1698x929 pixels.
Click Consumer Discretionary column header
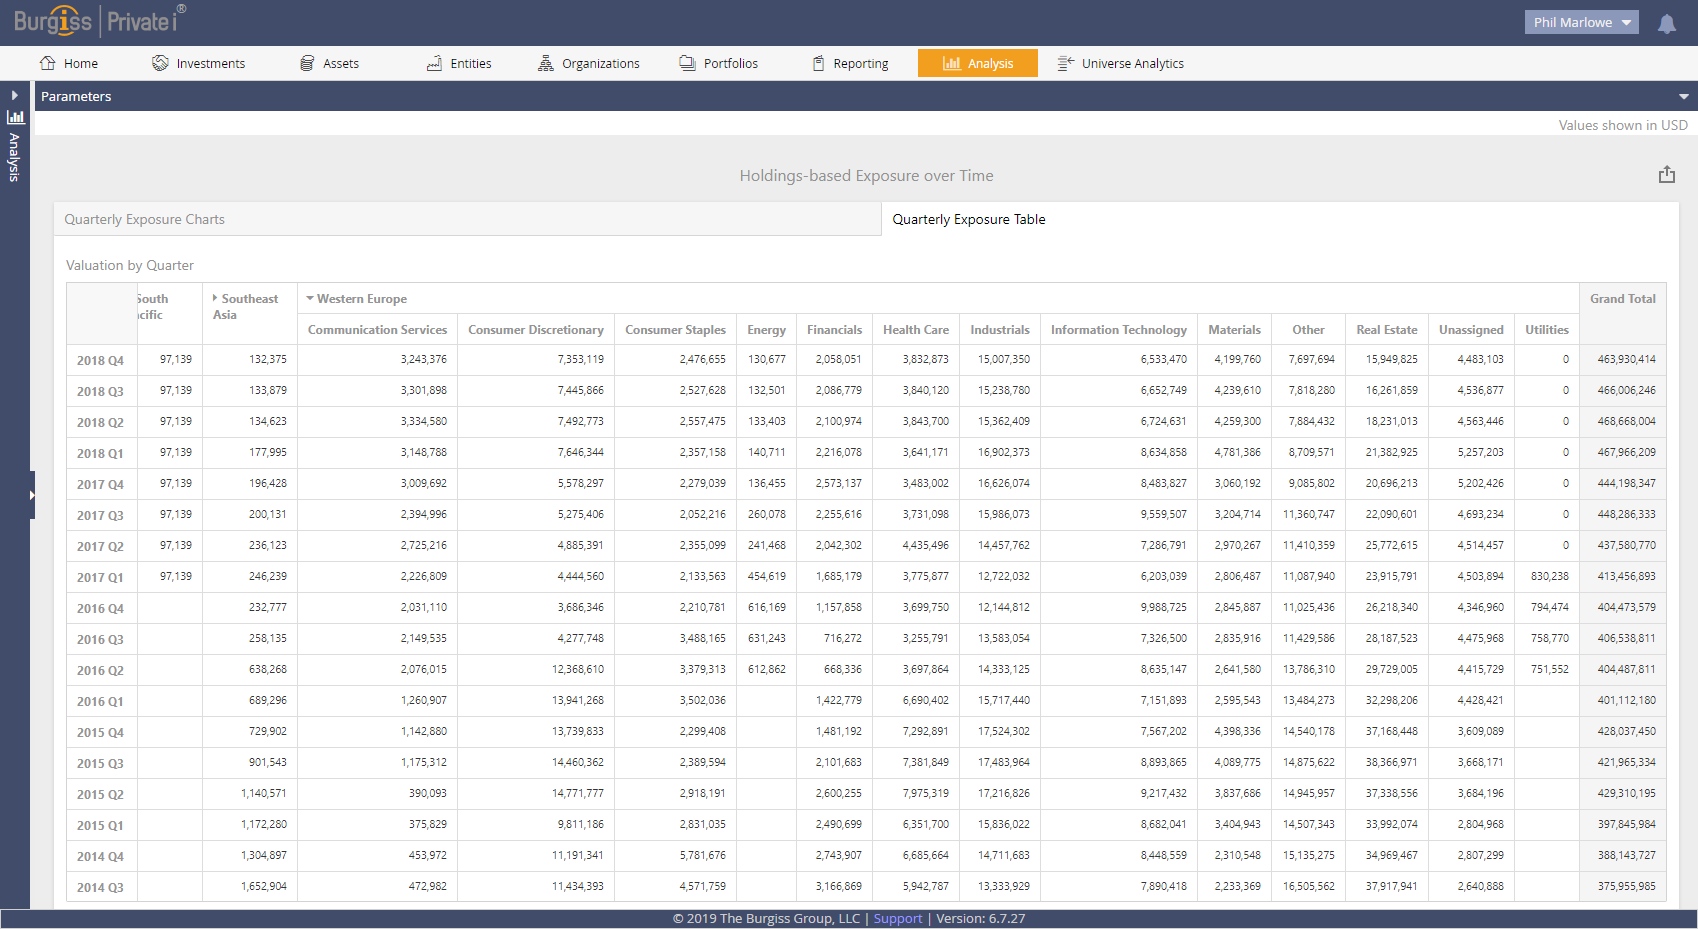click(536, 329)
